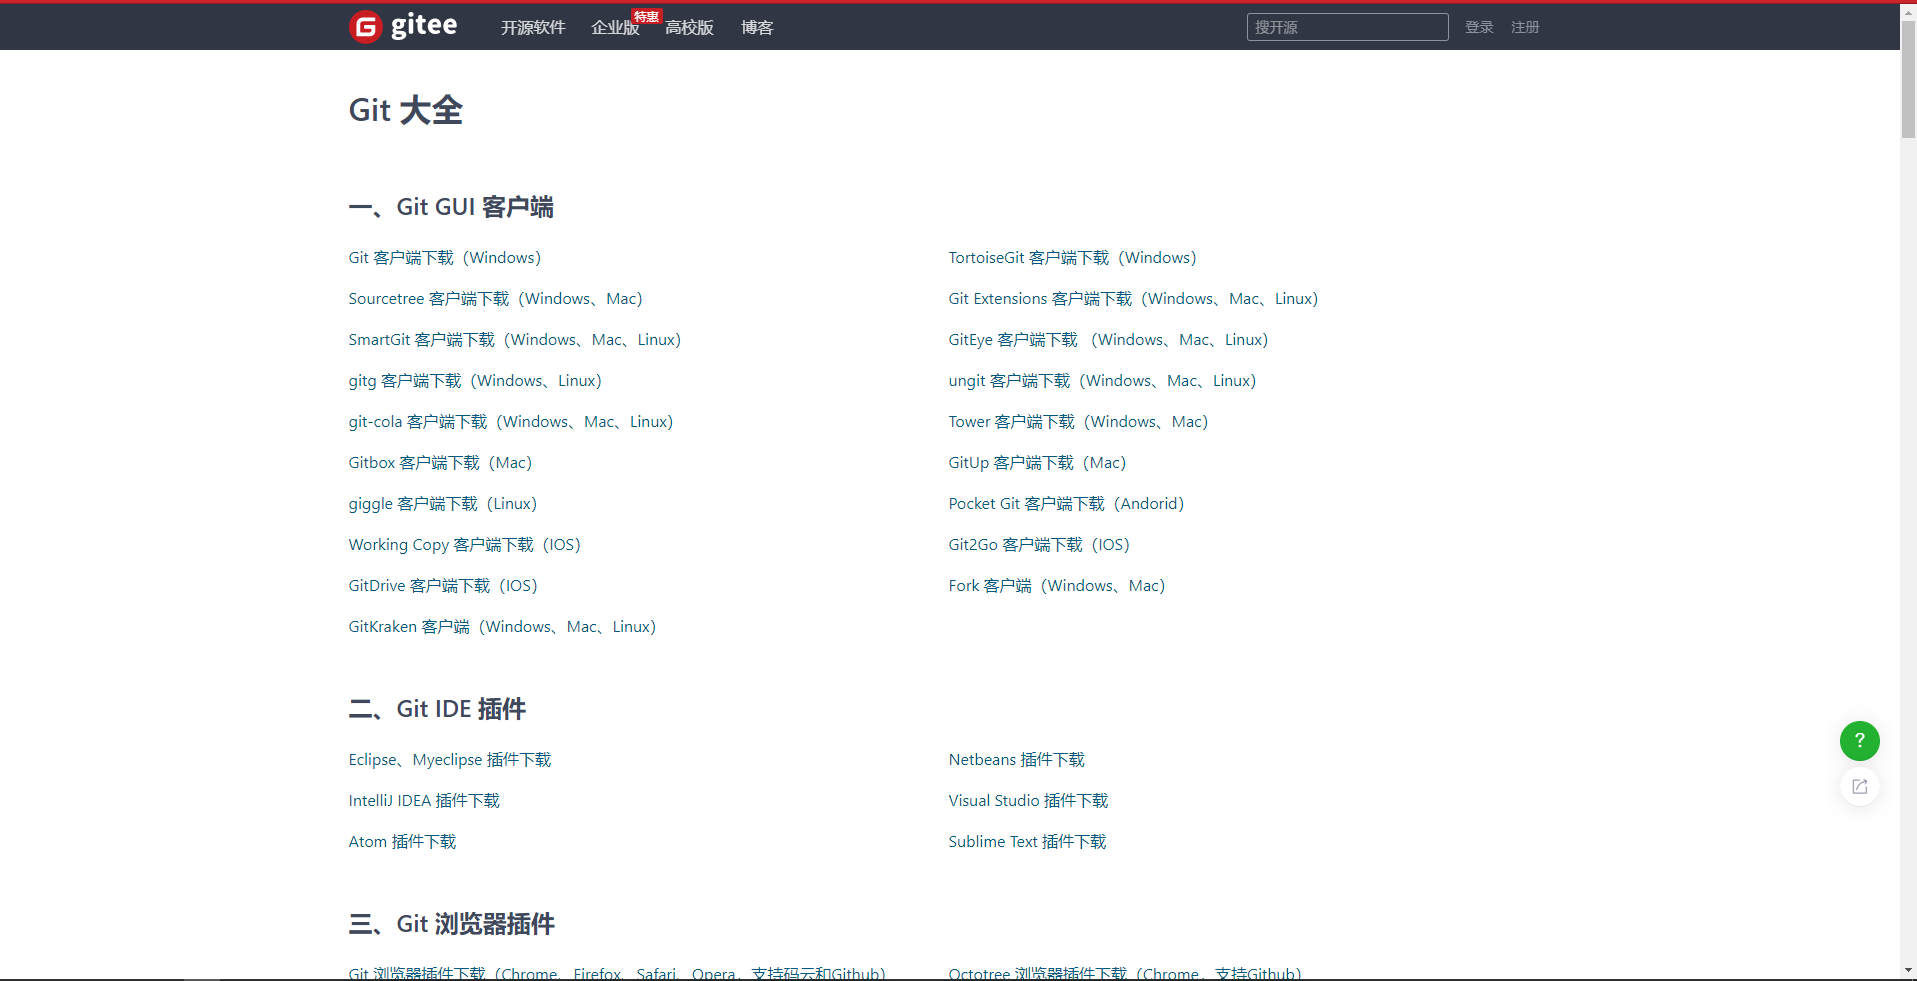Open Tower 客户端下载 link
1917x981 pixels.
1079,422
